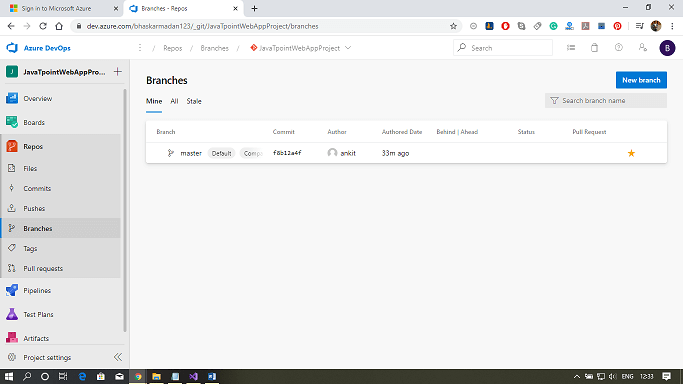Click the Search branch name field

(x=605, y=101)
